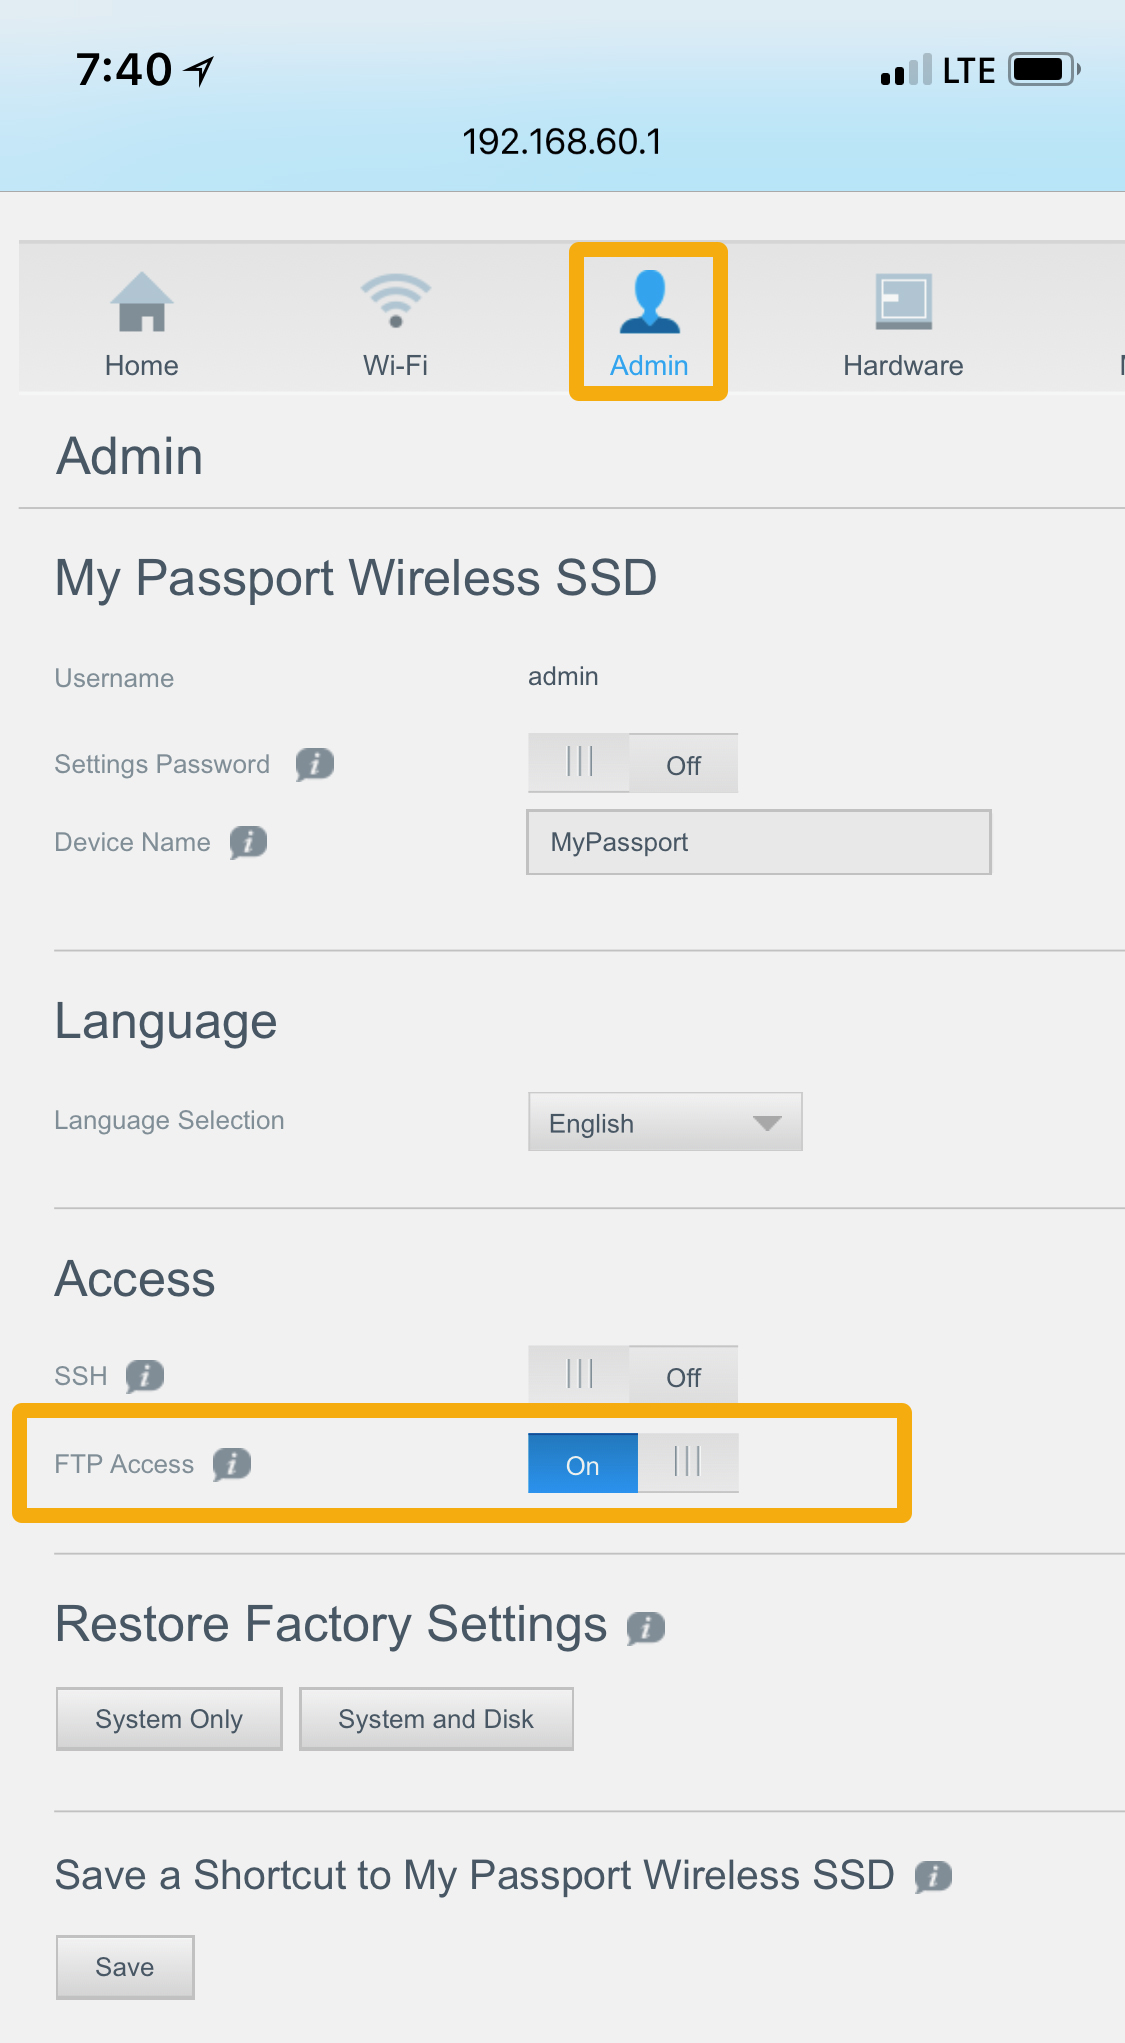Open the Wi-Fi settings icon
The height and width of the screenshot is (2043, 1125).
pyautogui.click(x=396, y=302)
